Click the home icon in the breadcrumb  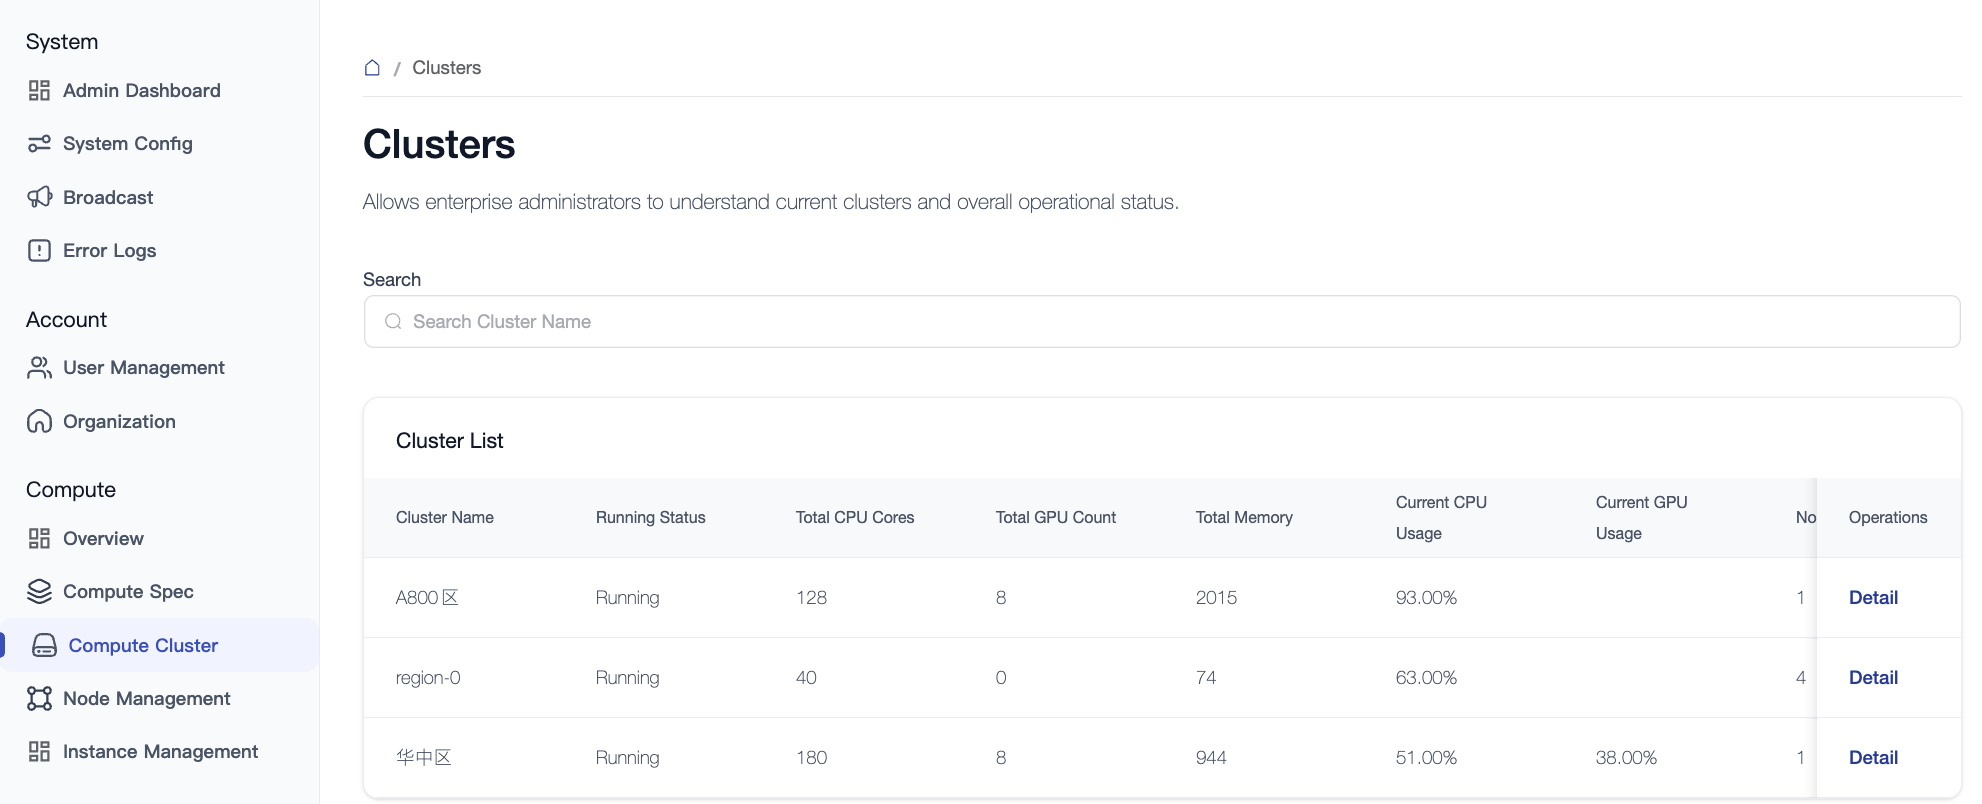pos(372,68)
